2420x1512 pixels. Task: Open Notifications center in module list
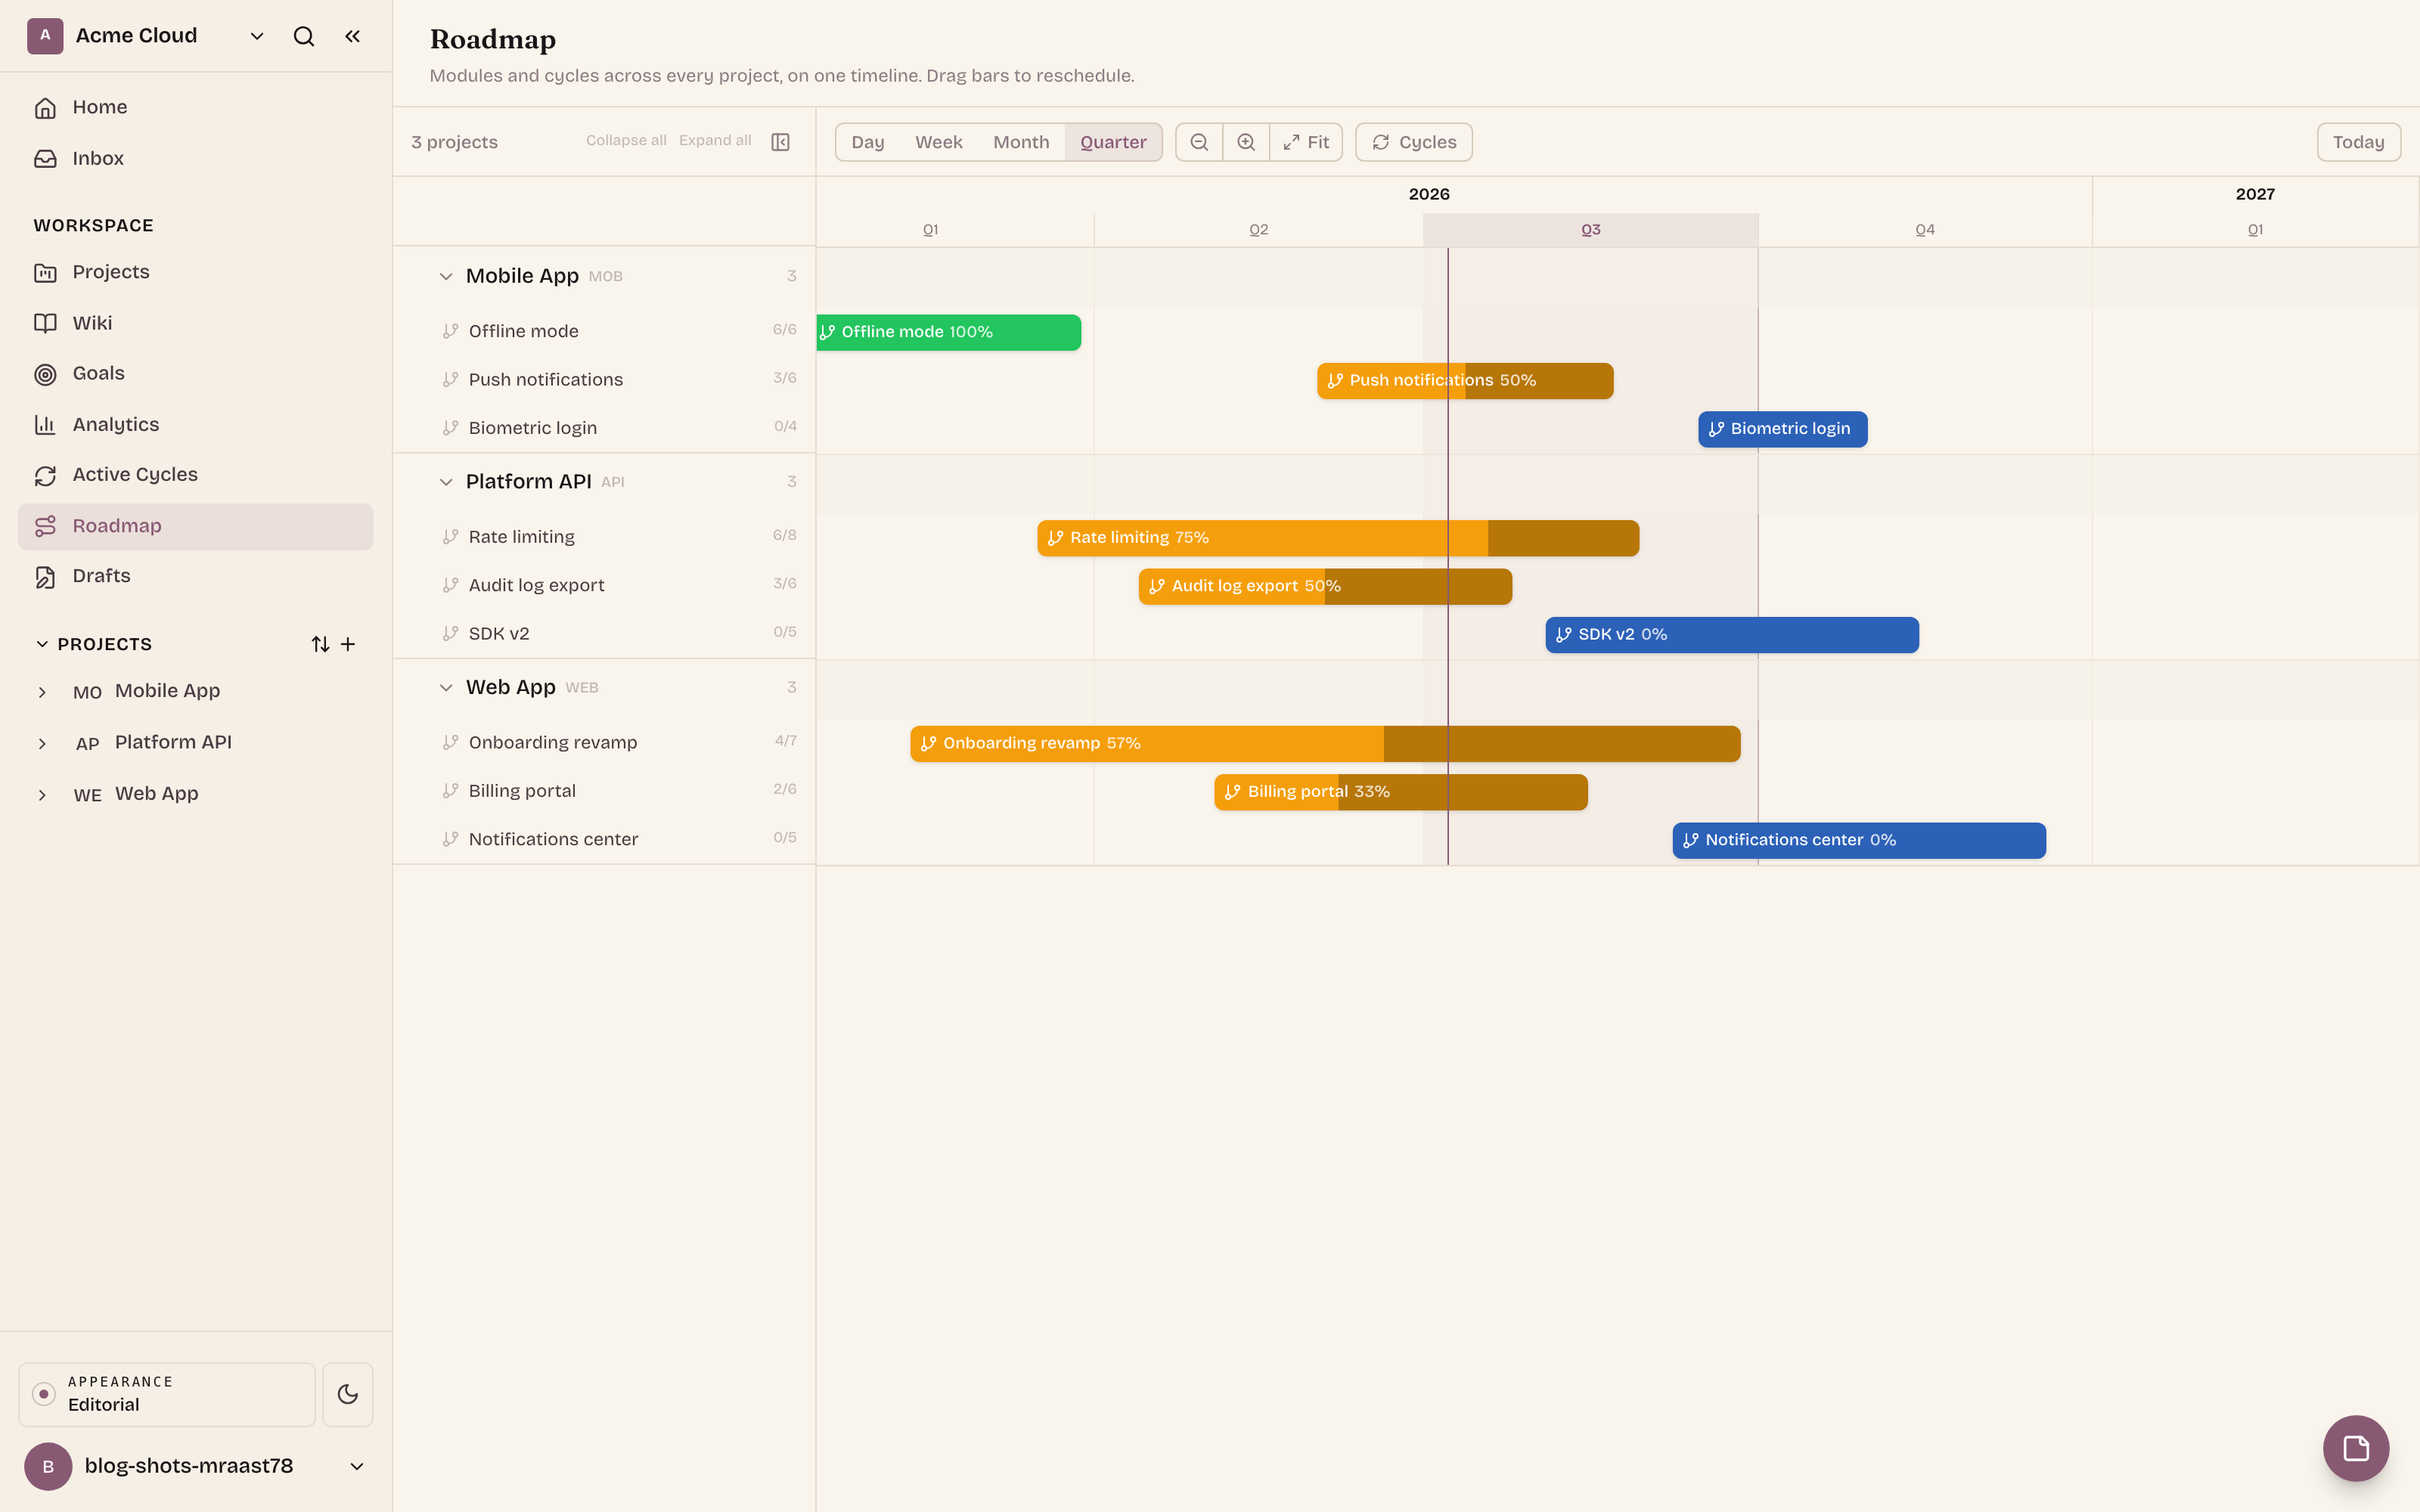click(605, 839)
